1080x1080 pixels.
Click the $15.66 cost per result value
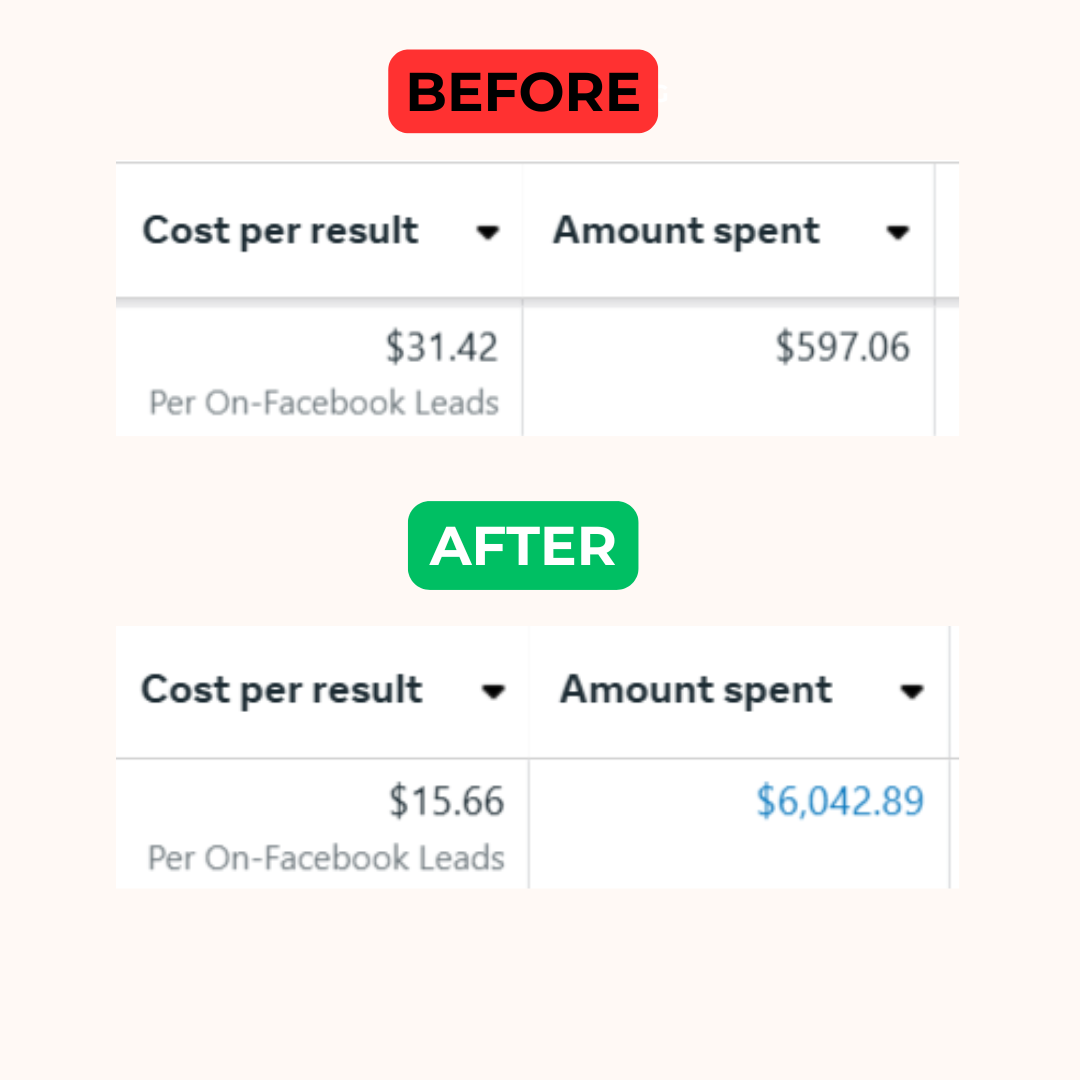(447, 801)
